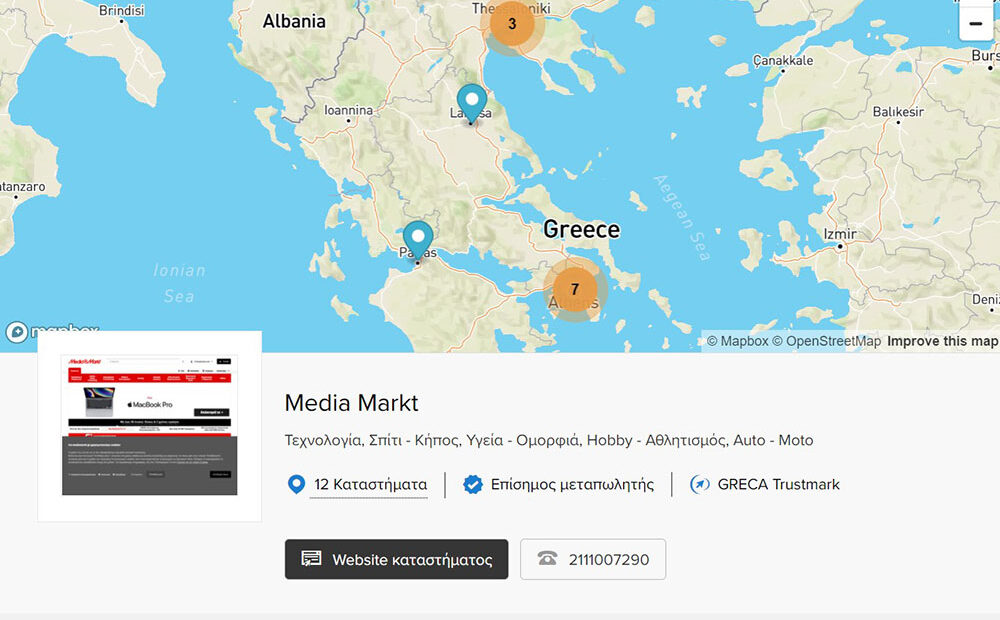Select the Larissa store map pin
The image size is (1000, 620).
(x=472, y=103)
